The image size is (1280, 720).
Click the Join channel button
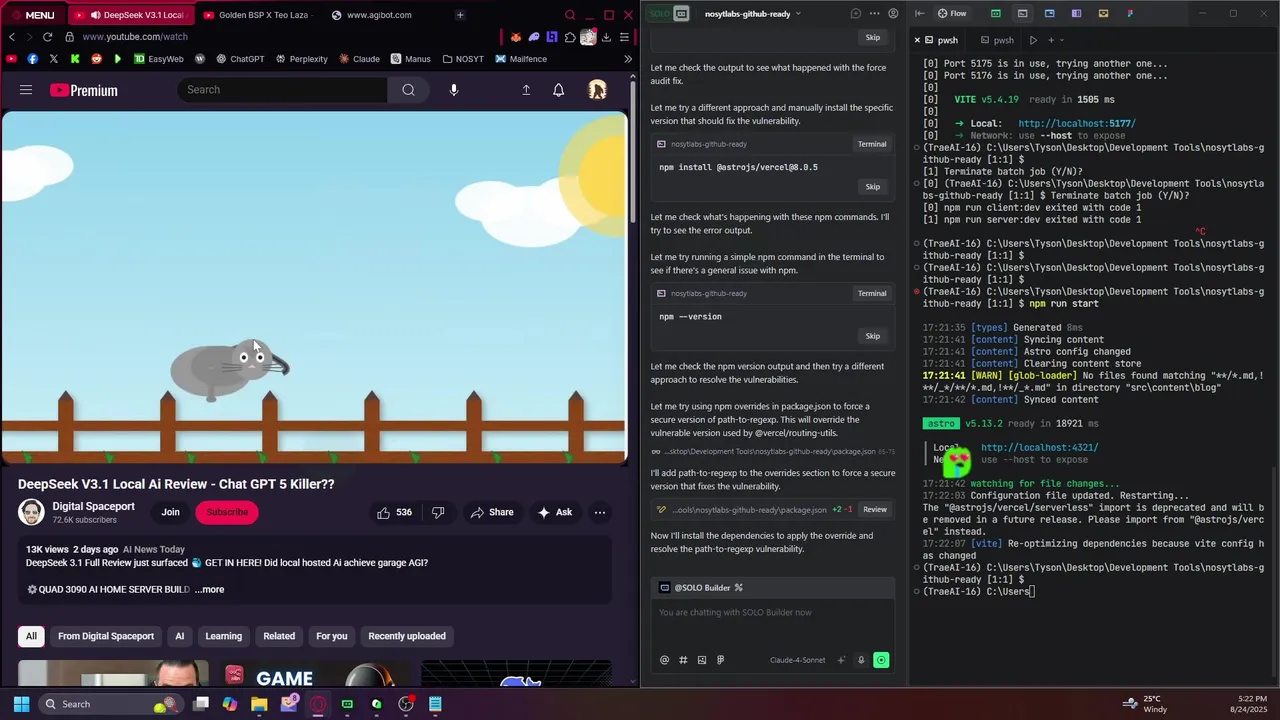[171, 512]
